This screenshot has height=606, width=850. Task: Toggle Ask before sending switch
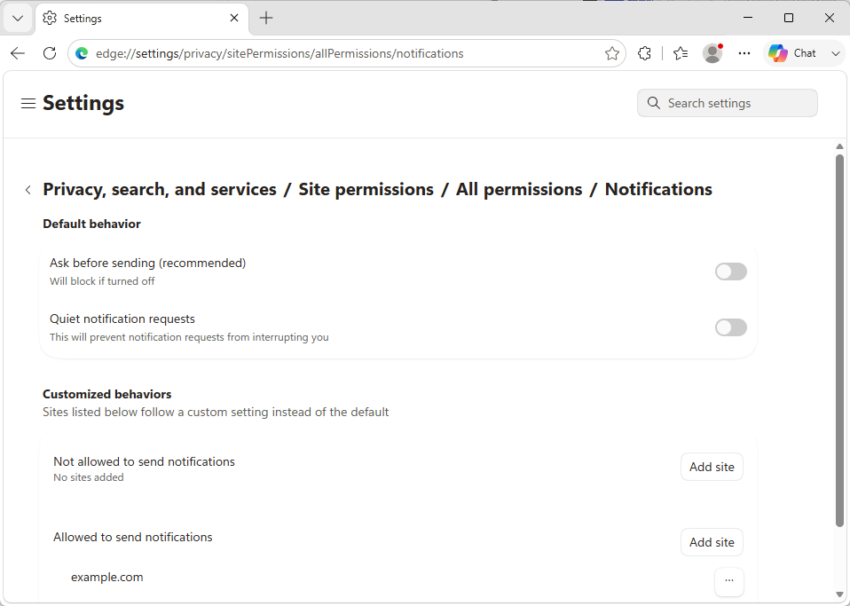[x=731, y=272]
